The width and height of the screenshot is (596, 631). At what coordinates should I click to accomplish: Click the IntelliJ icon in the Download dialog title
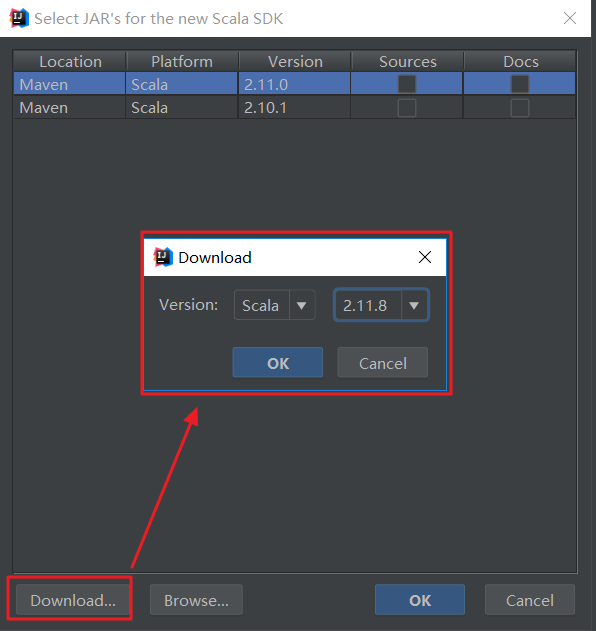pyautogui.click(x=163, y=257)
